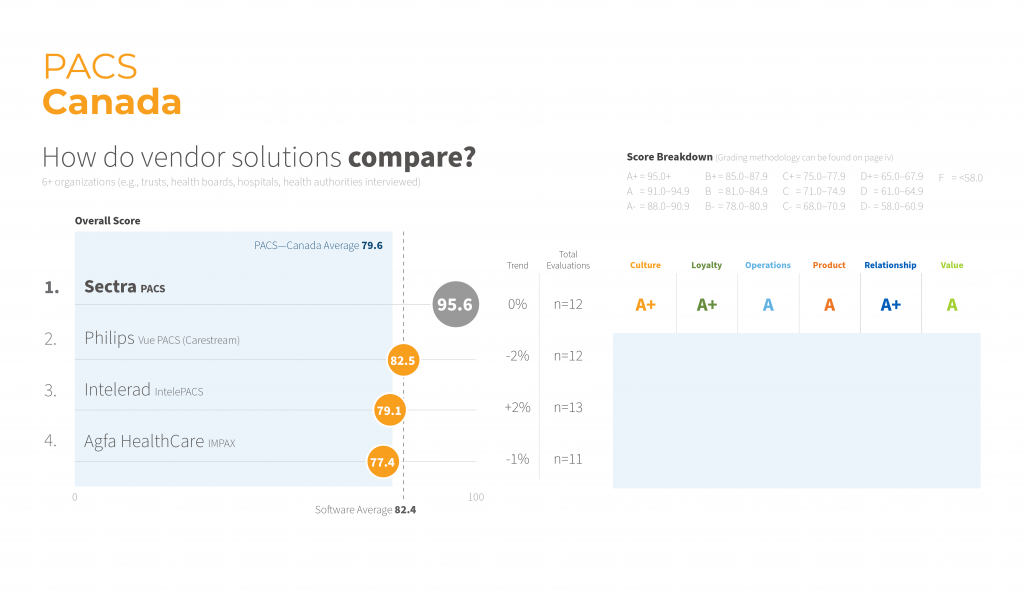The width and height of the screenshot is (1024, 606).
Task: Click Sectra's Culture A+ grade
Action: point(645,304)
